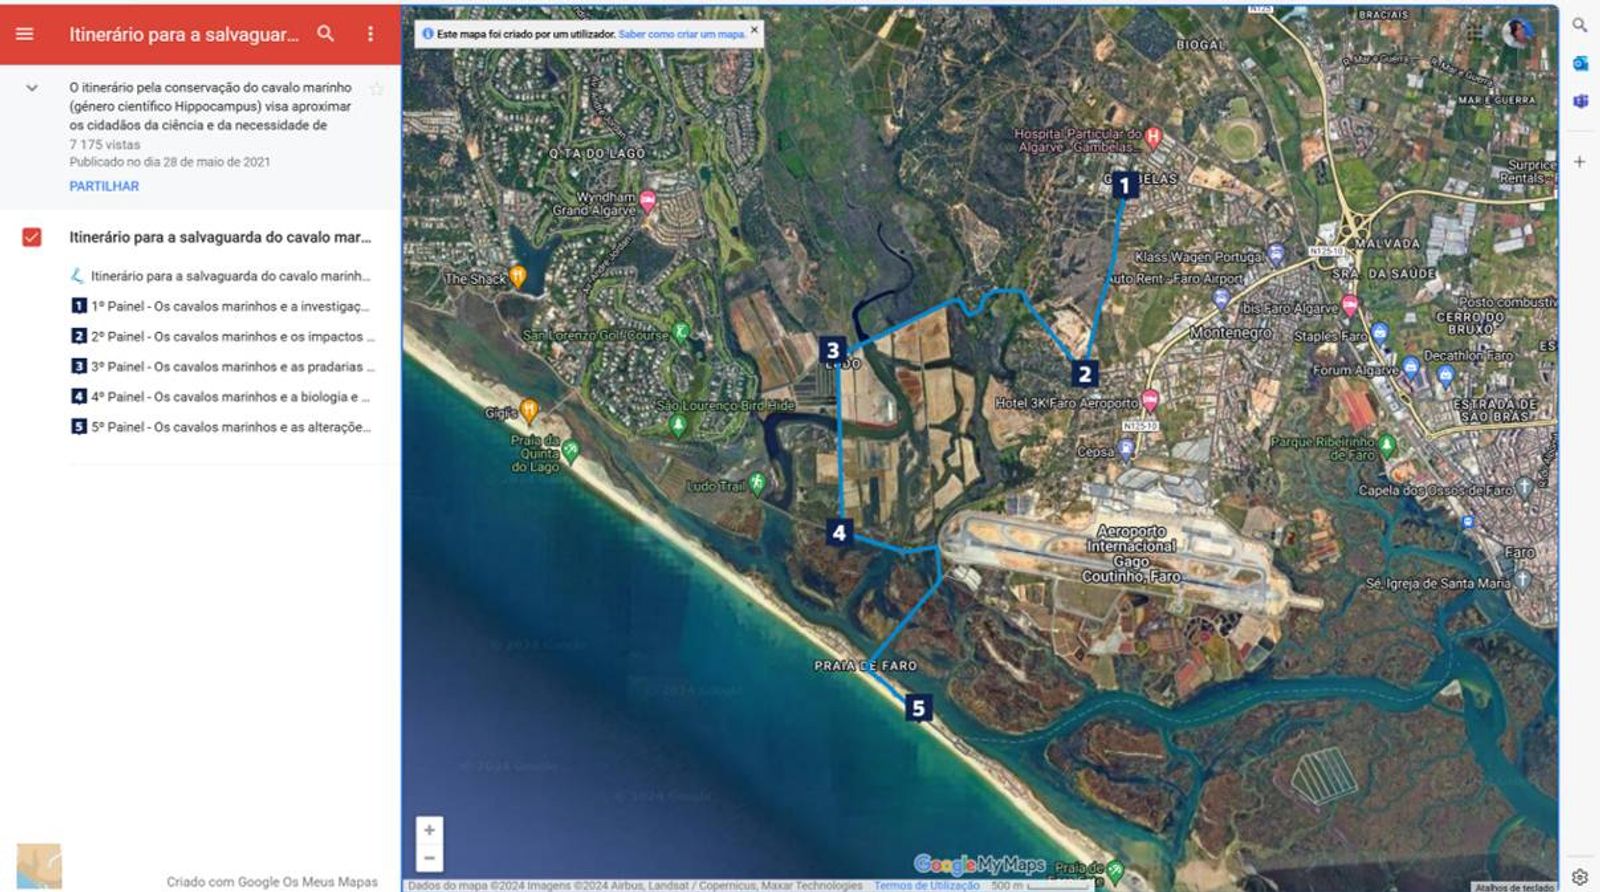Click Hospital Particular do Algarve marker
Screen dimensions: 1600x892
[1153, 136]
